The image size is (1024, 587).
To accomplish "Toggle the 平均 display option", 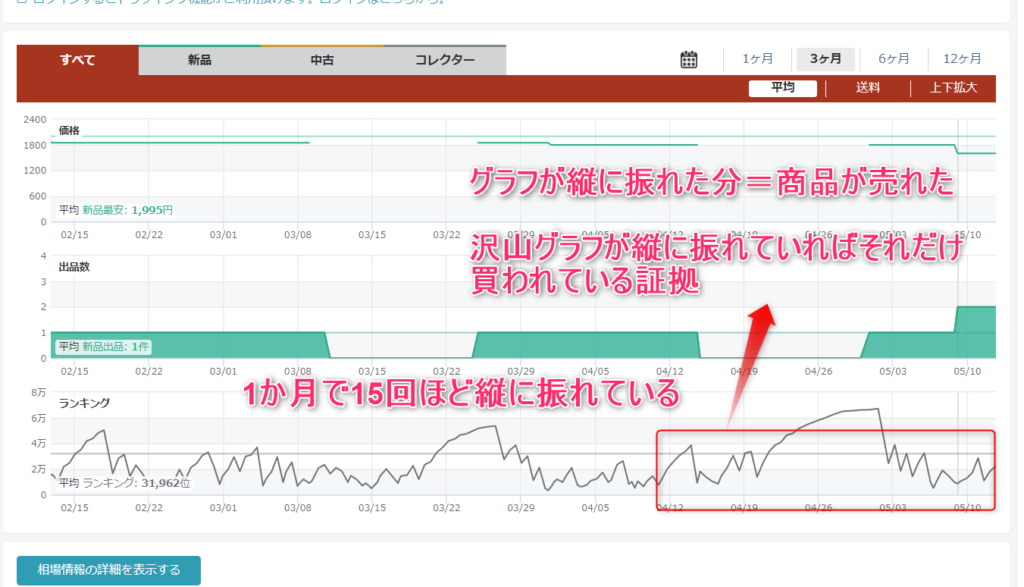I will coord(783,88).
